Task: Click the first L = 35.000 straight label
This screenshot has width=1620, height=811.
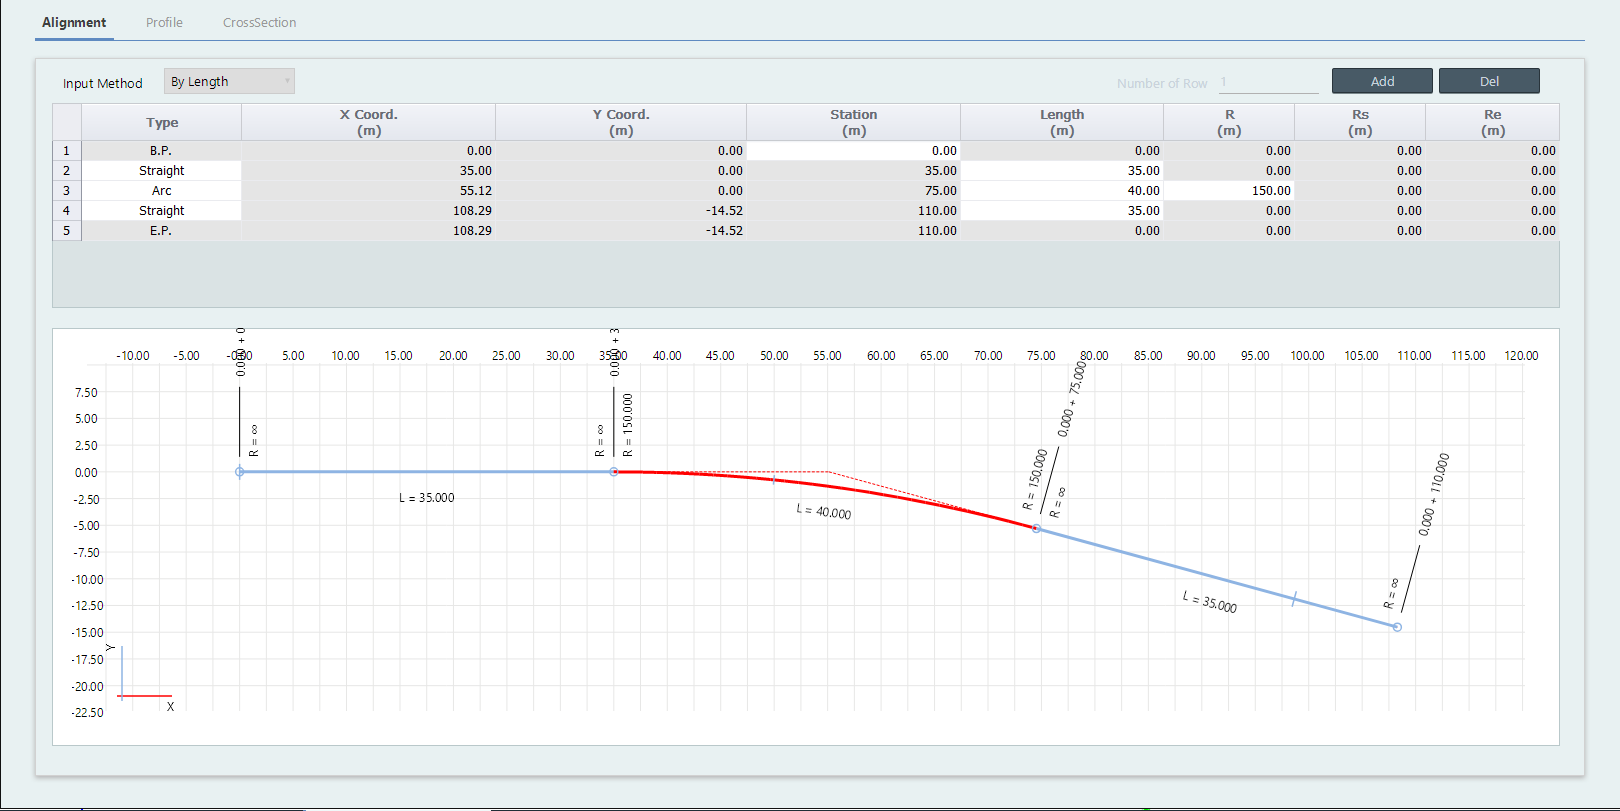Action: click(x=427, y=498)
